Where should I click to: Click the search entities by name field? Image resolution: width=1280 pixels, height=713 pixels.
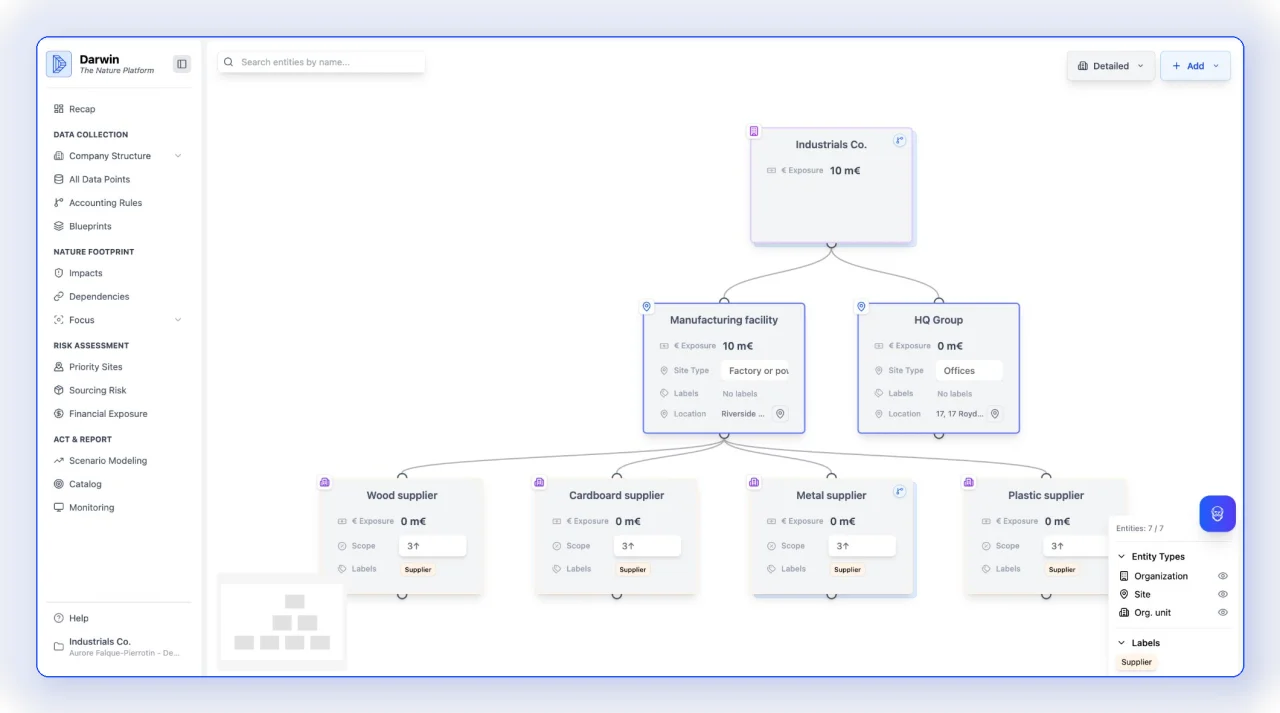[322, 61]
